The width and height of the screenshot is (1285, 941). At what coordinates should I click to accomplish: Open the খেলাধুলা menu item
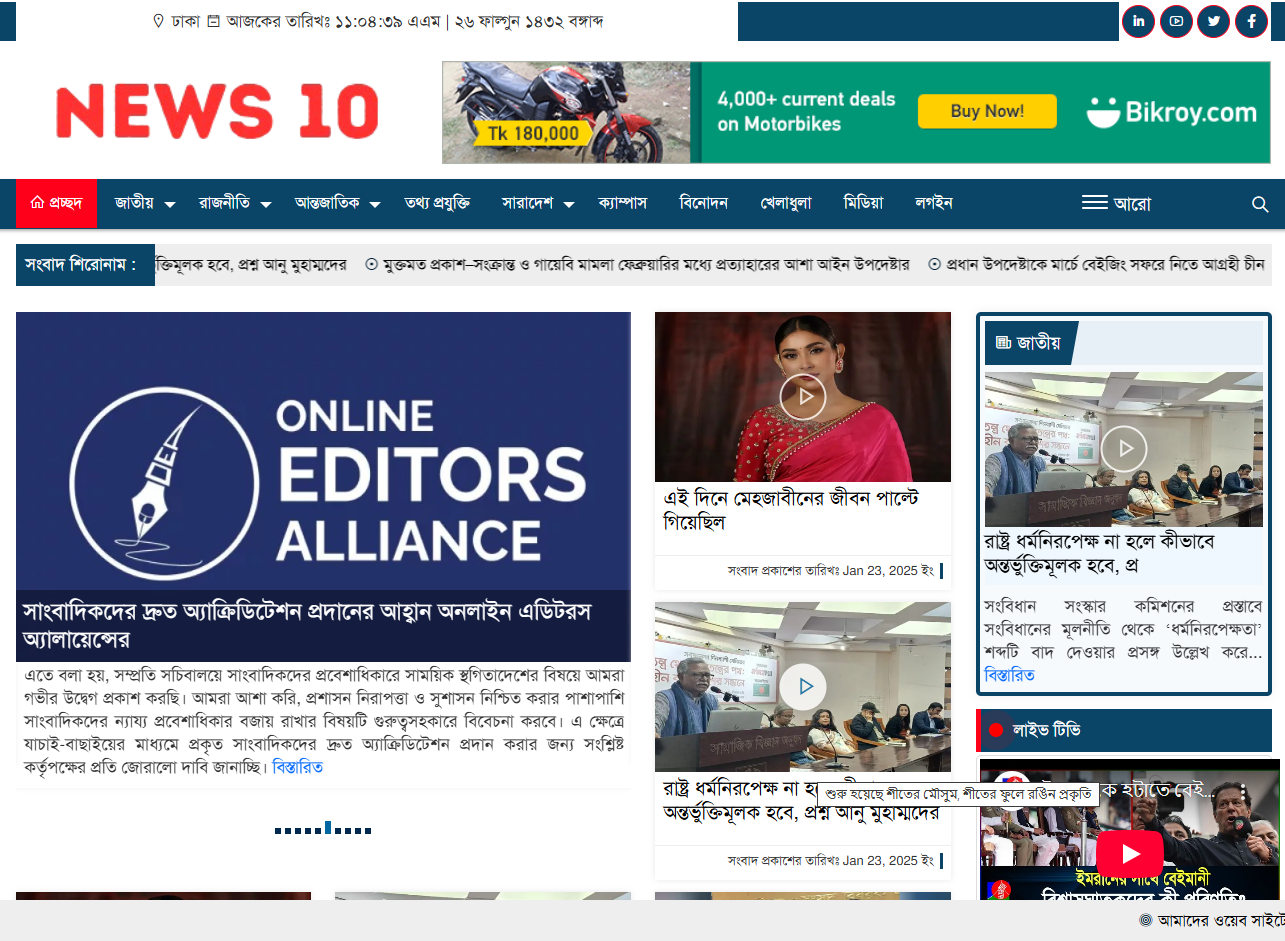[786, 203]
